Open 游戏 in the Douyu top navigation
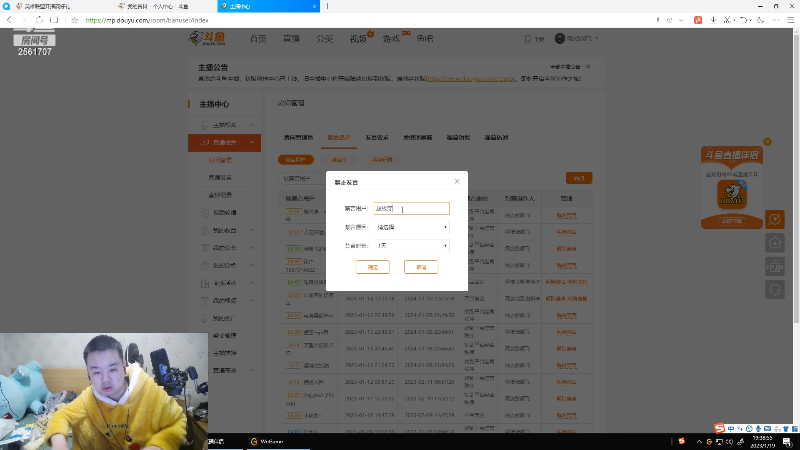 tap(391, 39)
